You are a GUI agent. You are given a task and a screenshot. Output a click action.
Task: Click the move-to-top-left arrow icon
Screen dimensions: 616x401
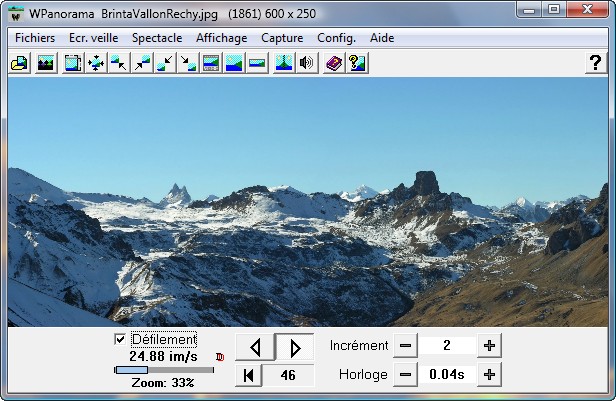click(119, 63)
